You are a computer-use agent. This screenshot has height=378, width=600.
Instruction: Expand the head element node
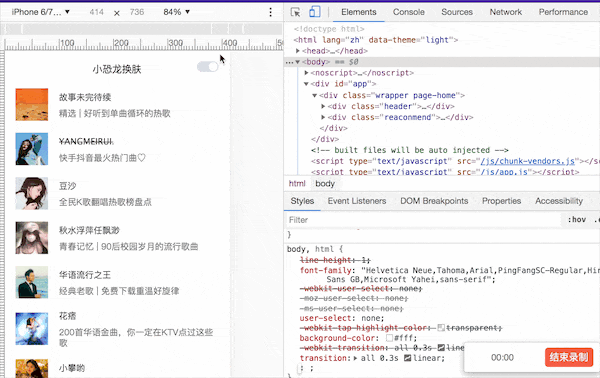tap(298, 51)
